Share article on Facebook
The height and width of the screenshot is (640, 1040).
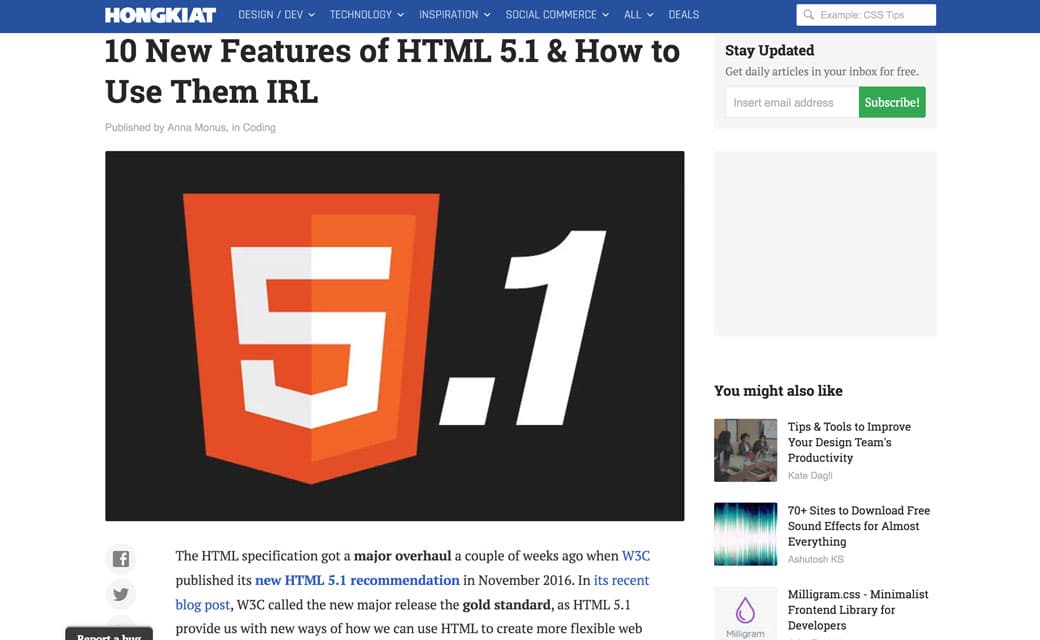pos(121,559)
